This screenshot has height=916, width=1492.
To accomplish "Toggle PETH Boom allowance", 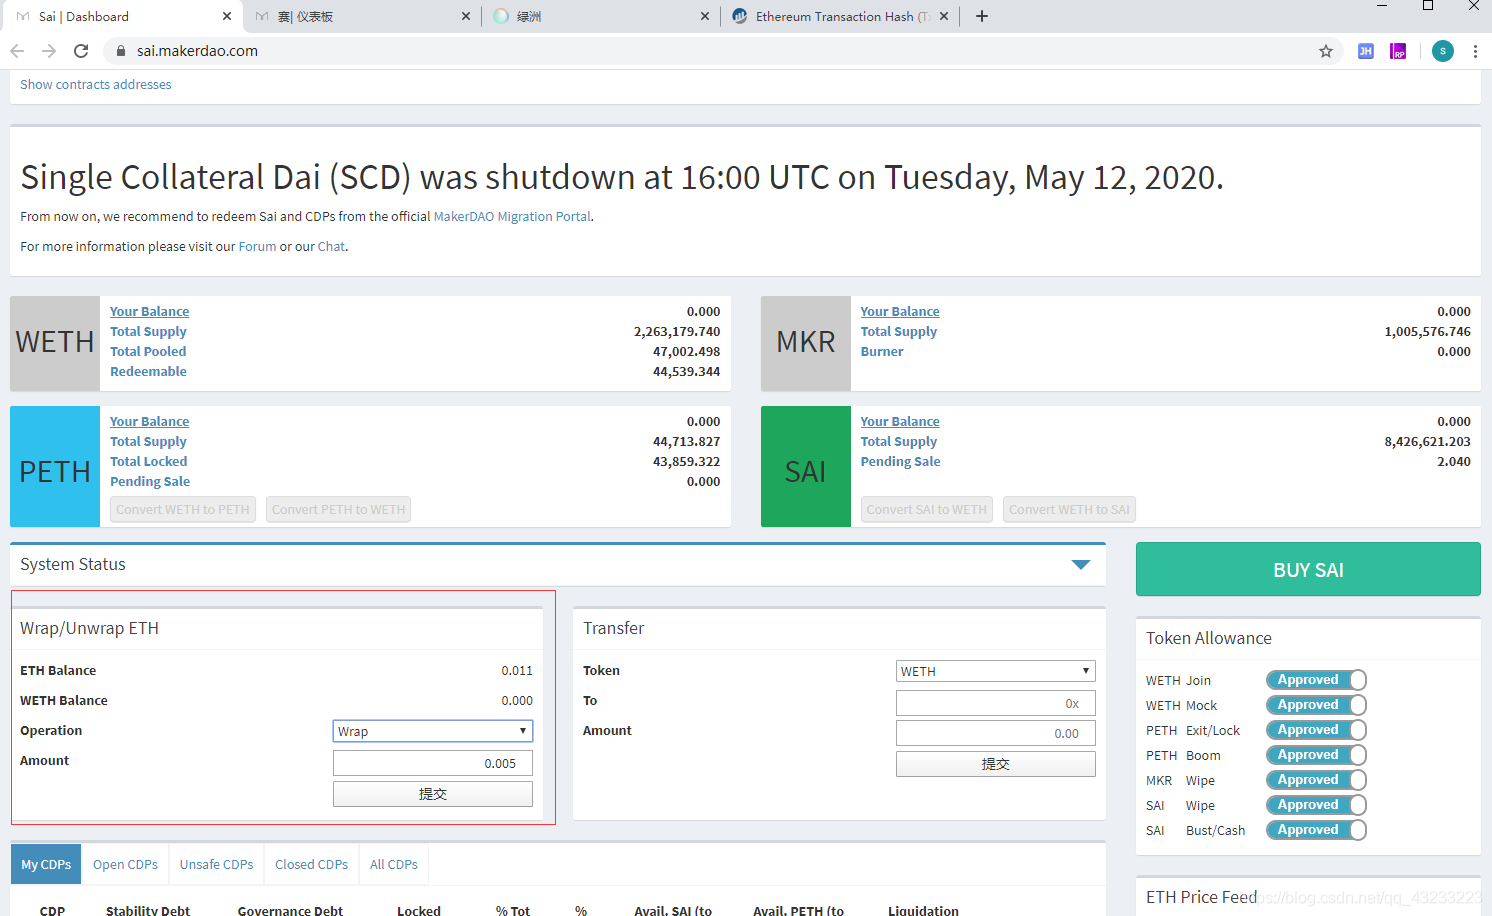I will coord(1316,755).
